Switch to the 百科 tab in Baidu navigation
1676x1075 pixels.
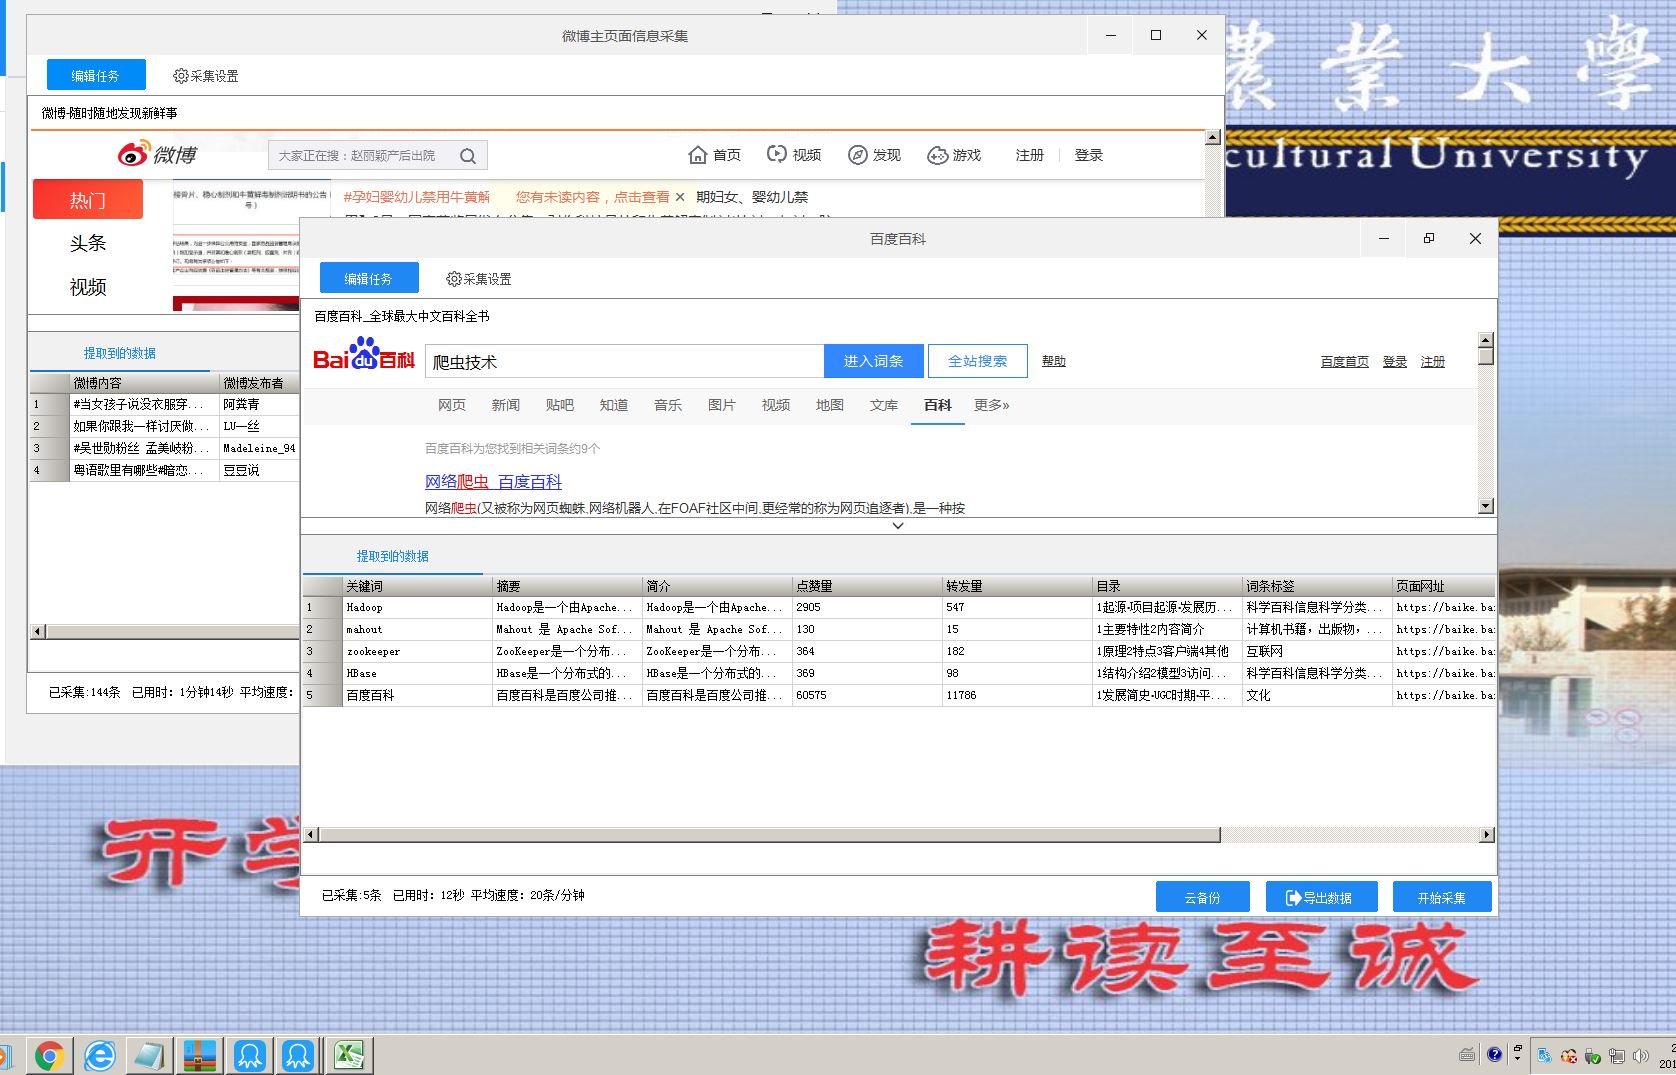pyautogui.click(x=937, y=405)
